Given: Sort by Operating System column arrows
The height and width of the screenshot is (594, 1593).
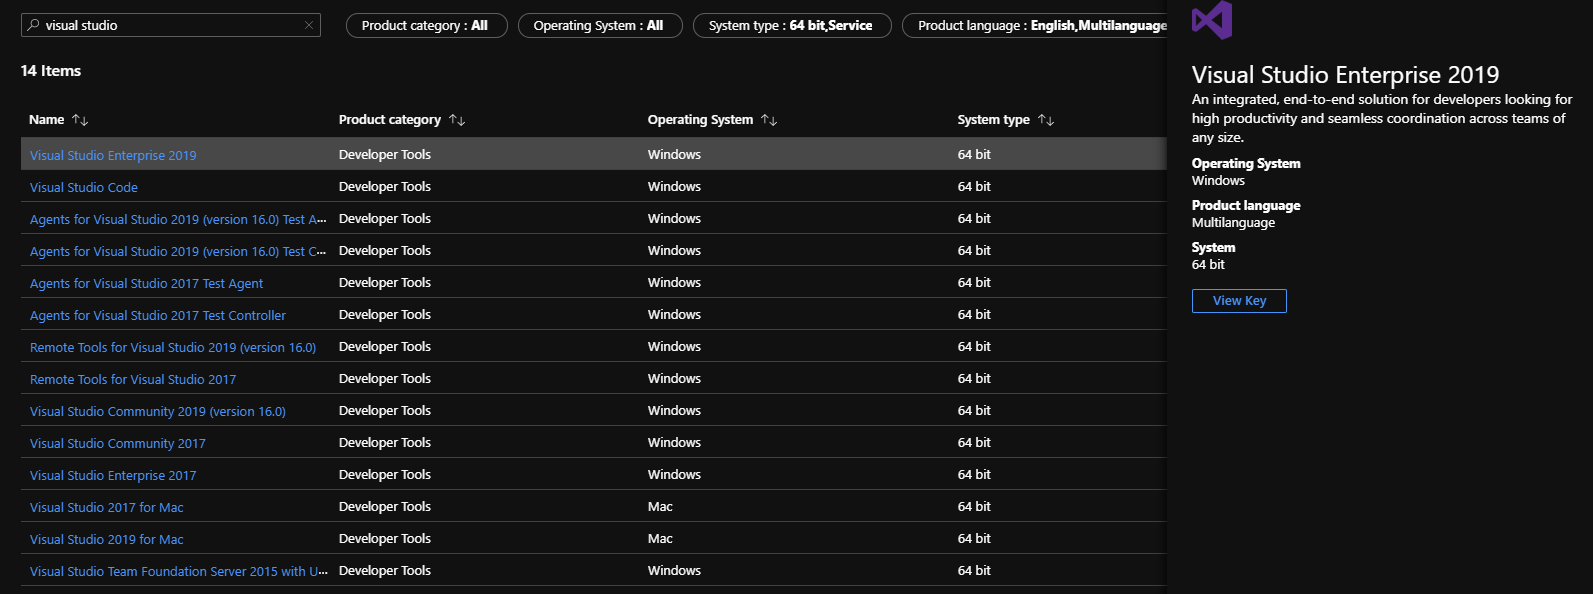Looking at the screenshot, I should pyautogui.click(x=769, y=120).
